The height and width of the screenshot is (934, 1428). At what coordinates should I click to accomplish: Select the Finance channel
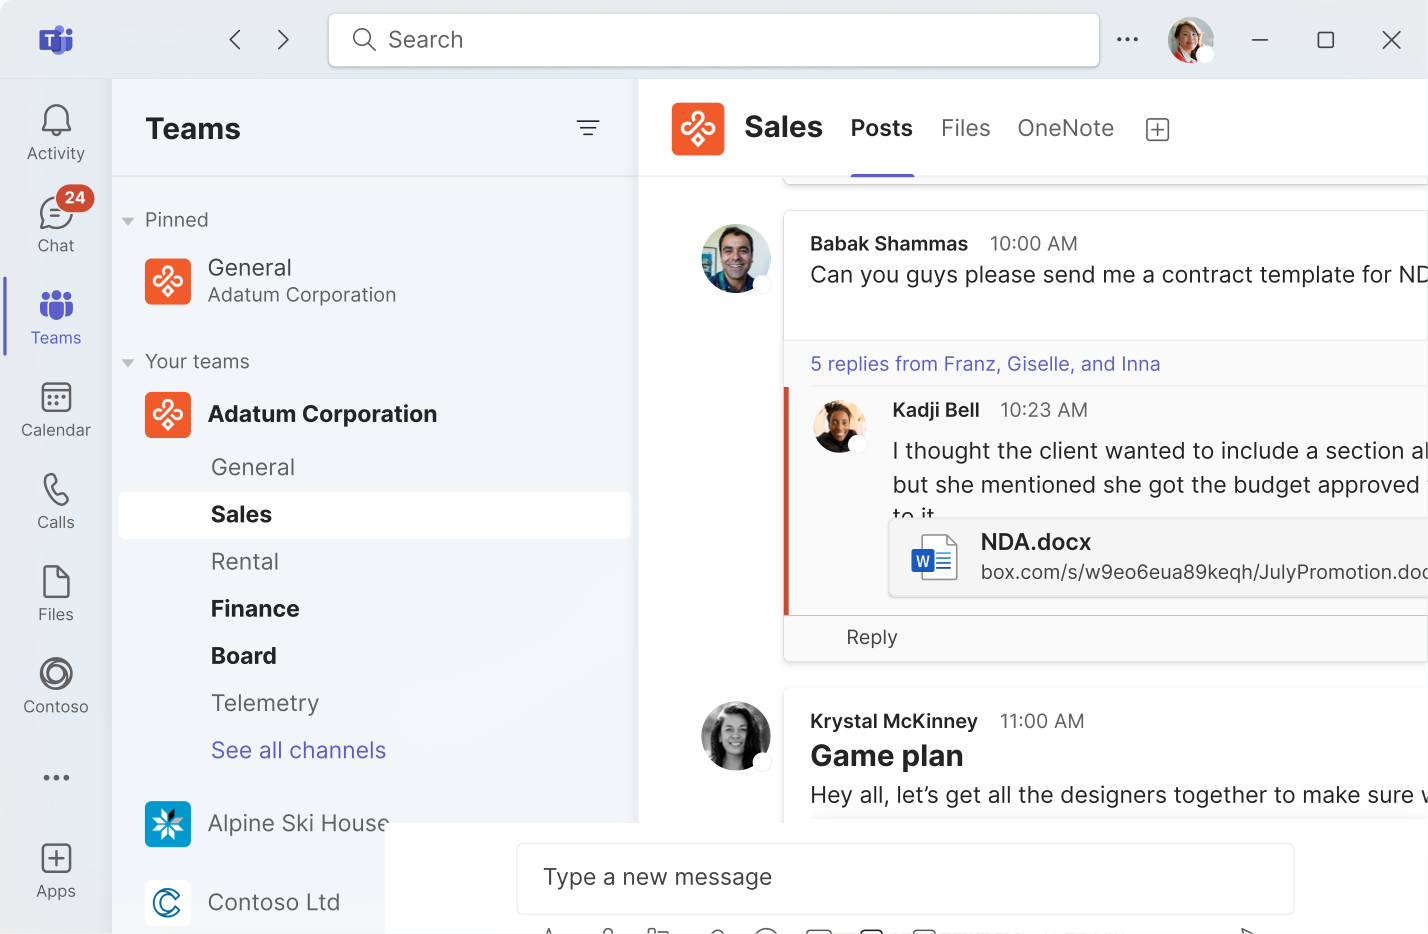(x=255, y=609)
